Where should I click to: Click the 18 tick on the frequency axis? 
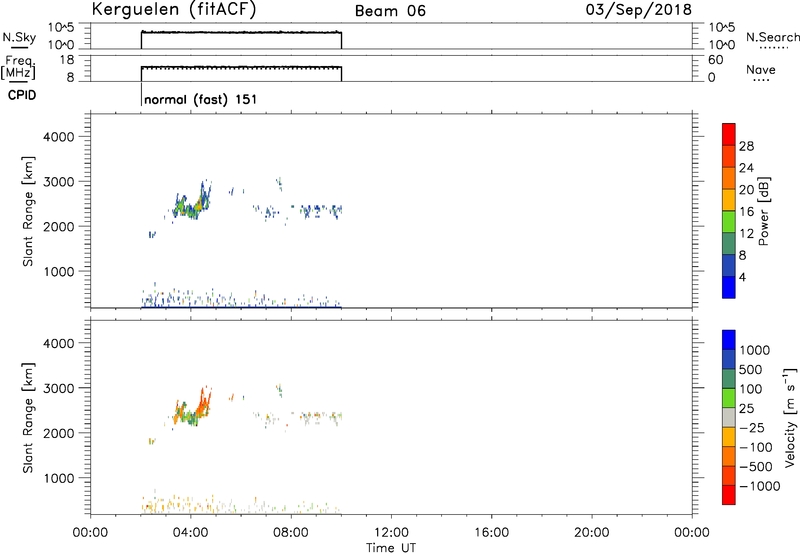click(x=66, y=60)
